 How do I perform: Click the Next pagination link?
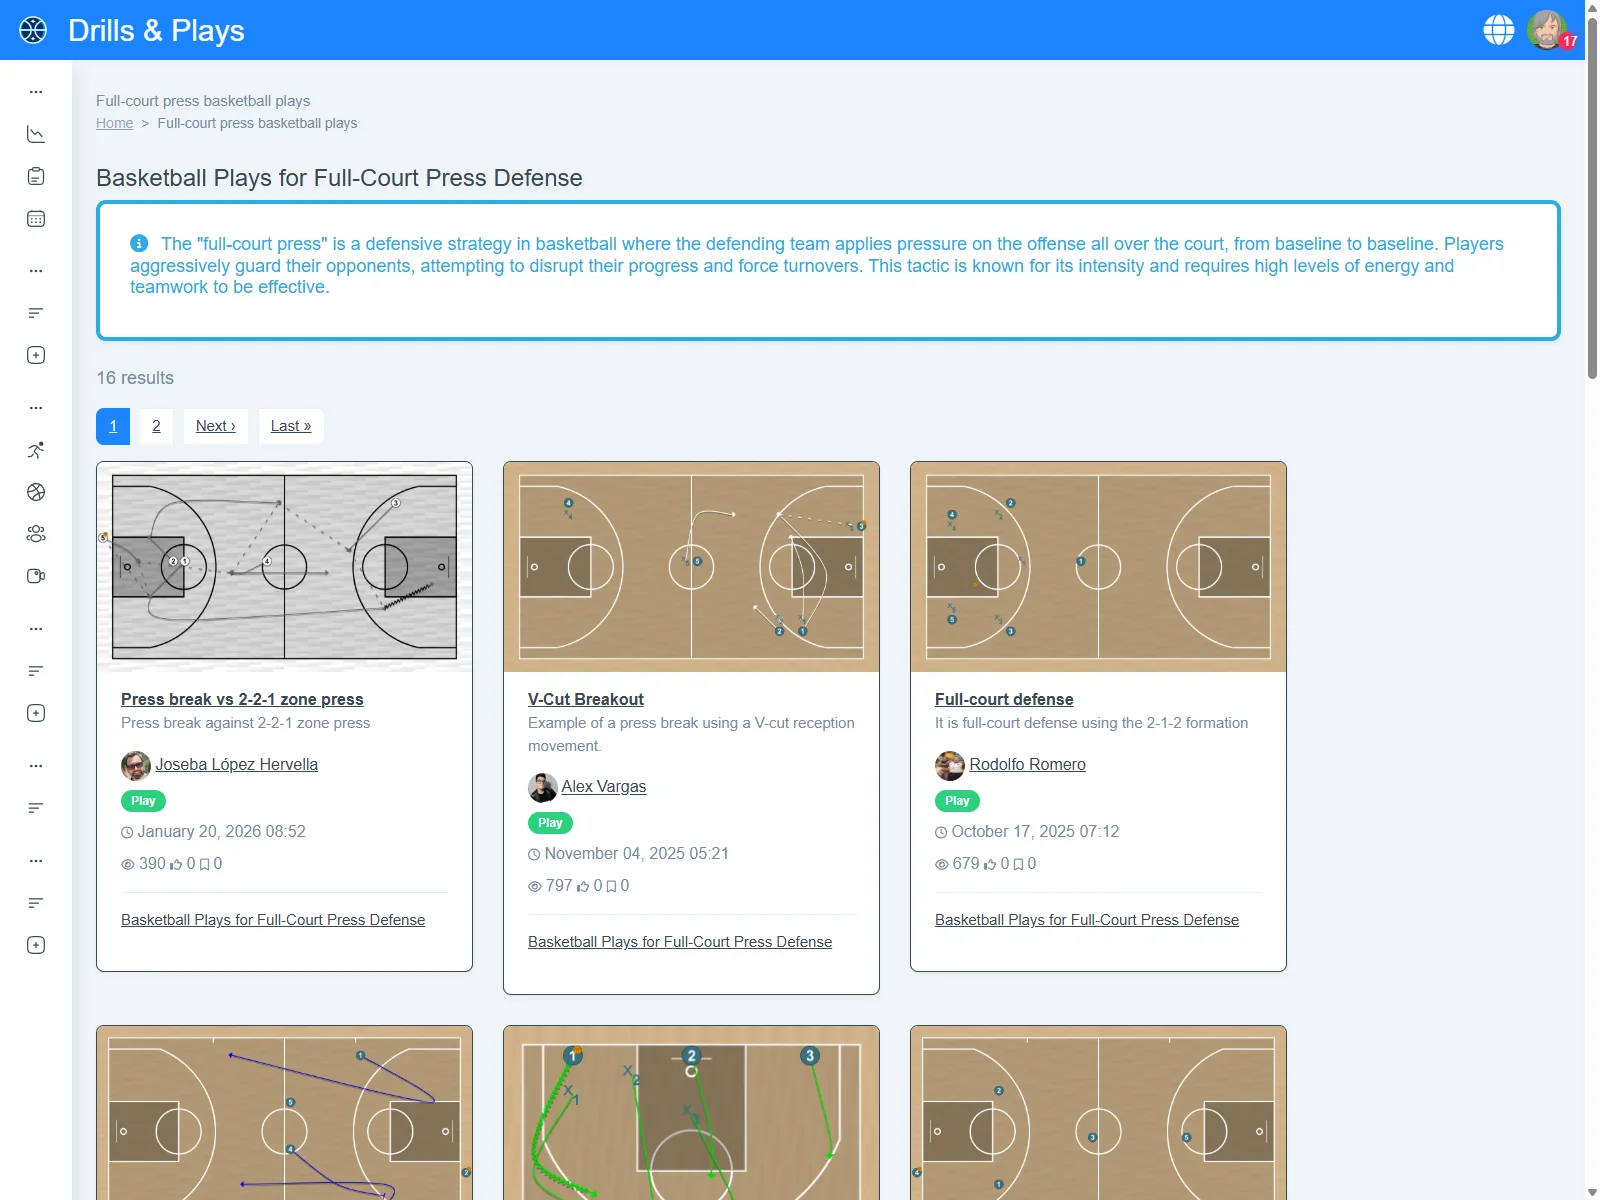(x=216, y=426)
